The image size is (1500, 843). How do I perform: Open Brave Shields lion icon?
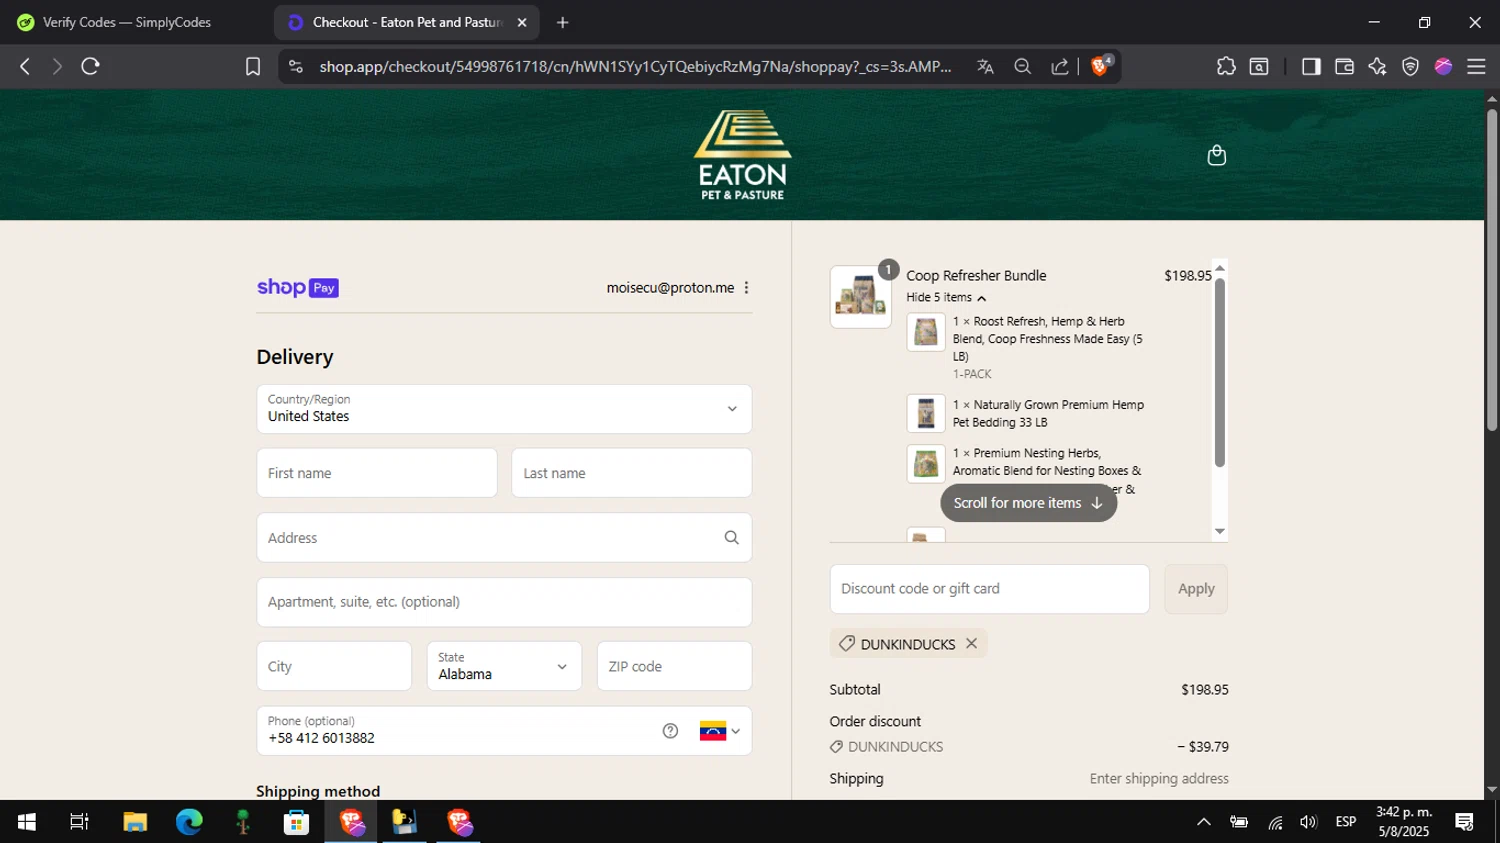coord(1101,66)
